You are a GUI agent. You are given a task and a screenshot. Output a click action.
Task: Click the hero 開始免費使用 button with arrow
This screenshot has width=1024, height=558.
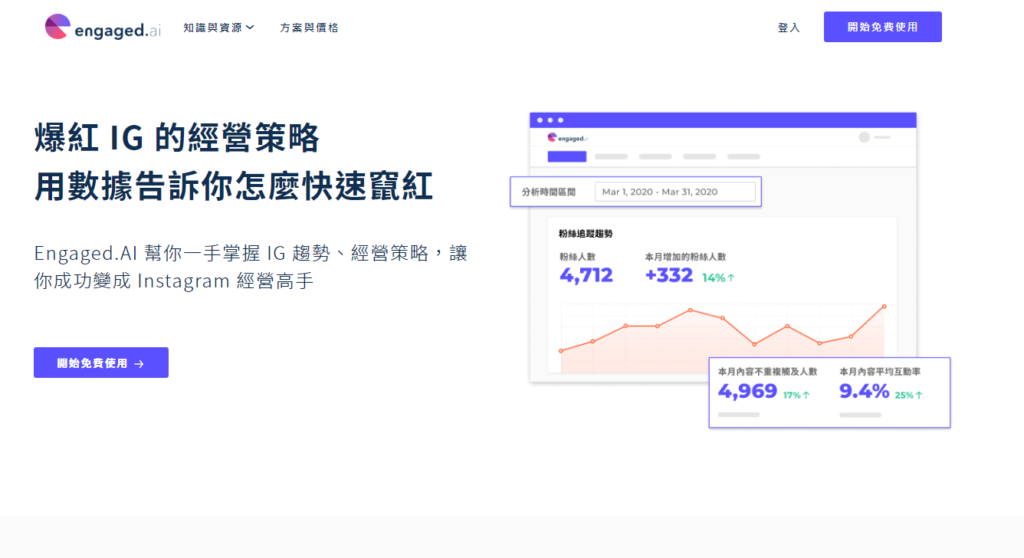pos(101,363)
